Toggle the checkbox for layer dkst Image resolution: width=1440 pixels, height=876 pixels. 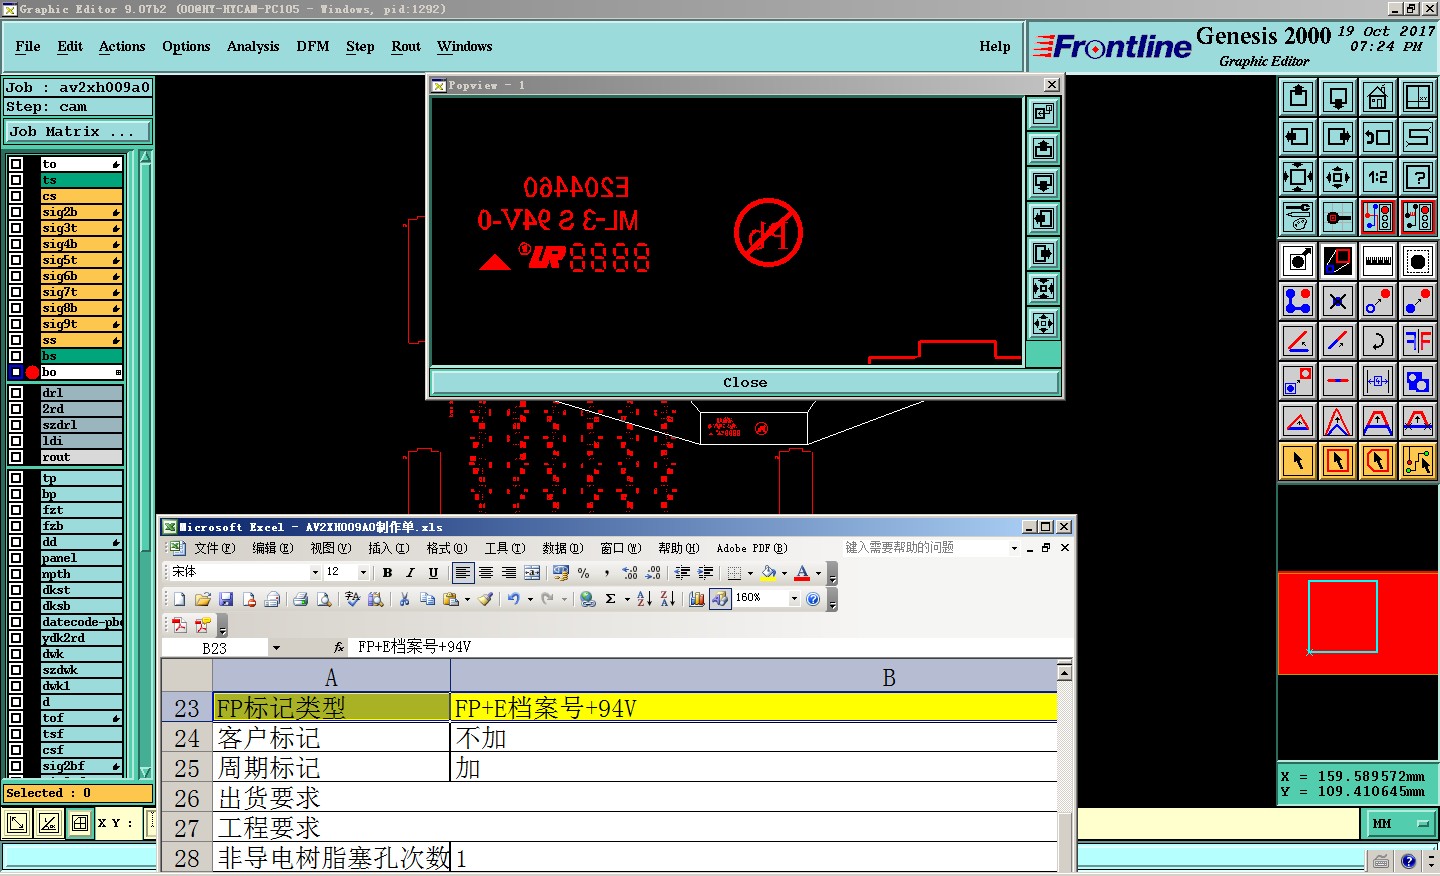point(16,590)
